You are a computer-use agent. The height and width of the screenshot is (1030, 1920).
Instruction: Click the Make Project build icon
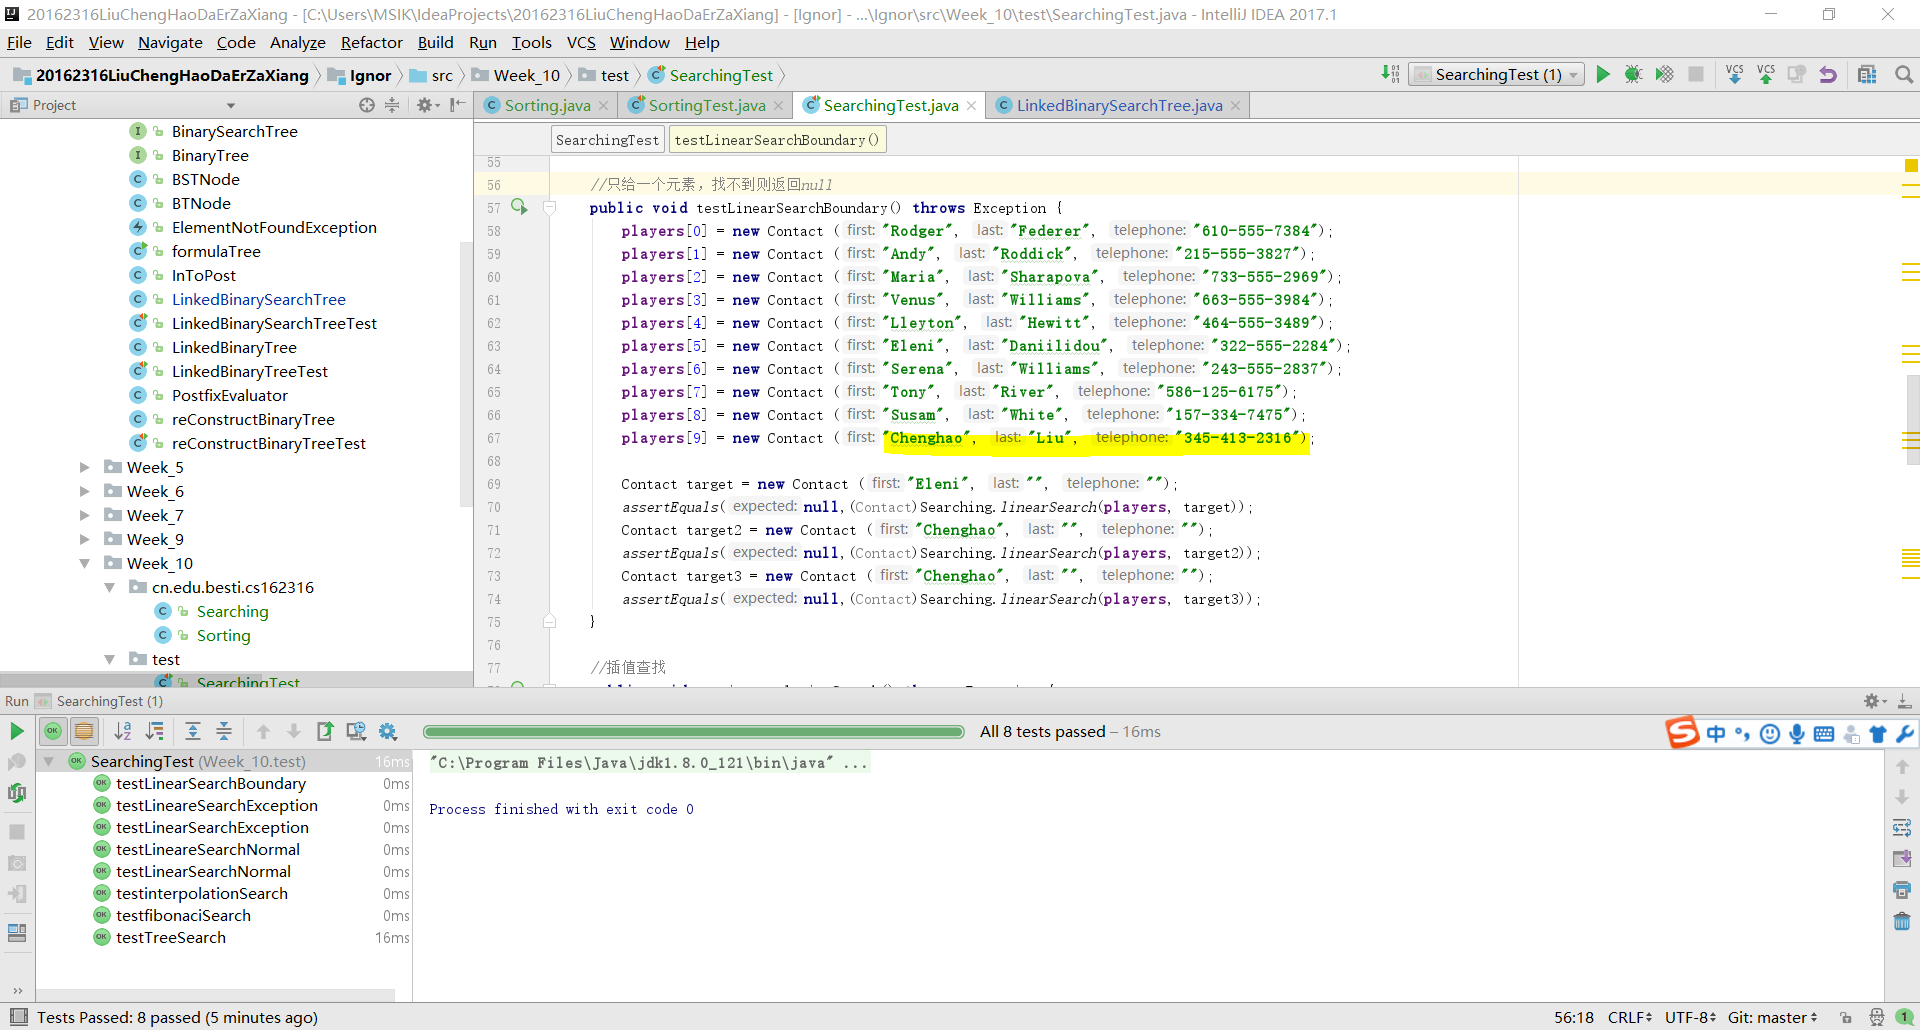pyautogui.click(x=1391, y=74)
